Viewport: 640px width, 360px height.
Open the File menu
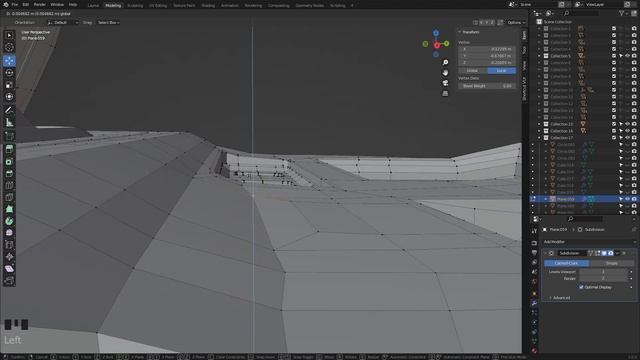click(15, 4)
